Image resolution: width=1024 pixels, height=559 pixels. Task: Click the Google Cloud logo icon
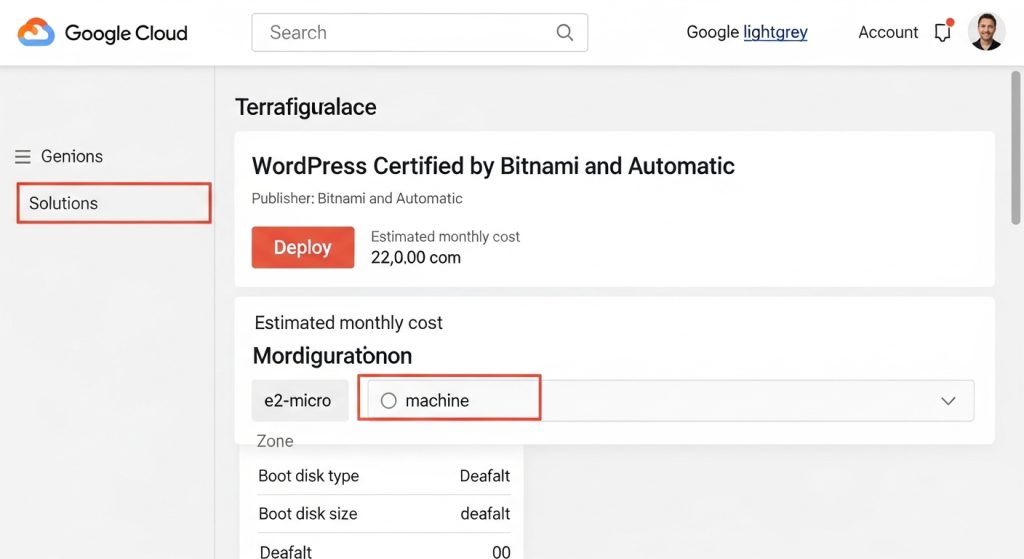pos(36,32)
